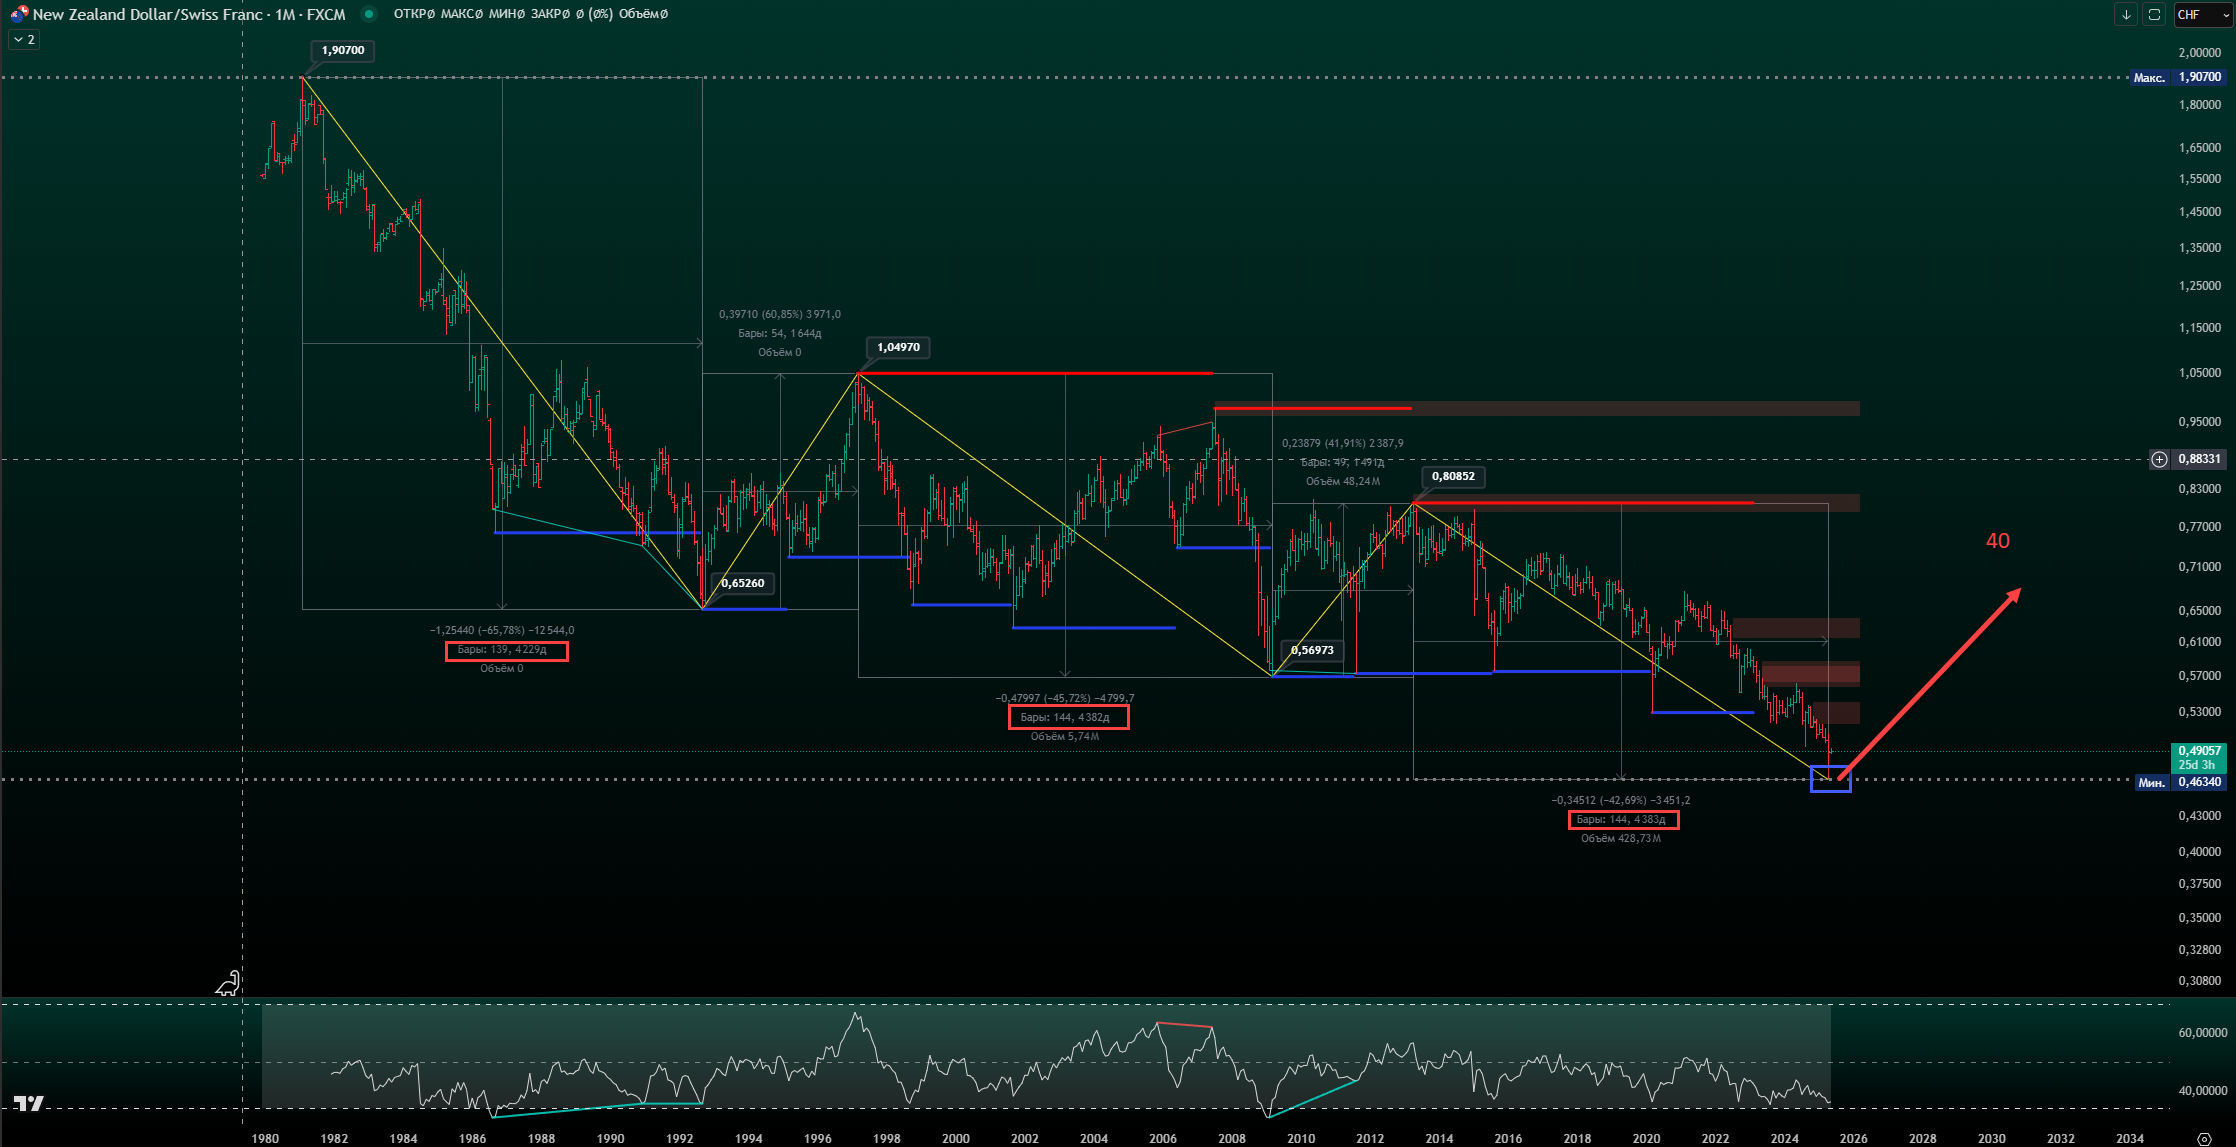
Task: Click the -0,47997 (-45,72%) measurement text
Action: [1065, 698]
